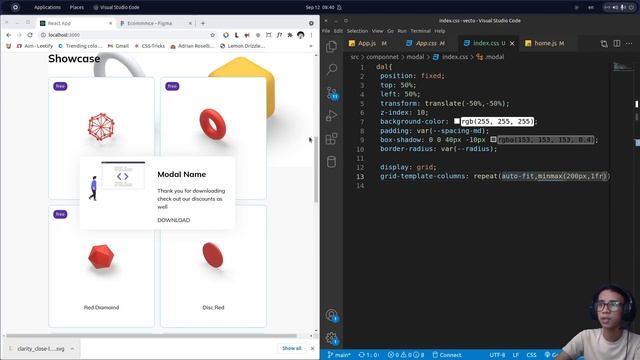Open the Extensions view
640x360 pixels.
[331, 139]
